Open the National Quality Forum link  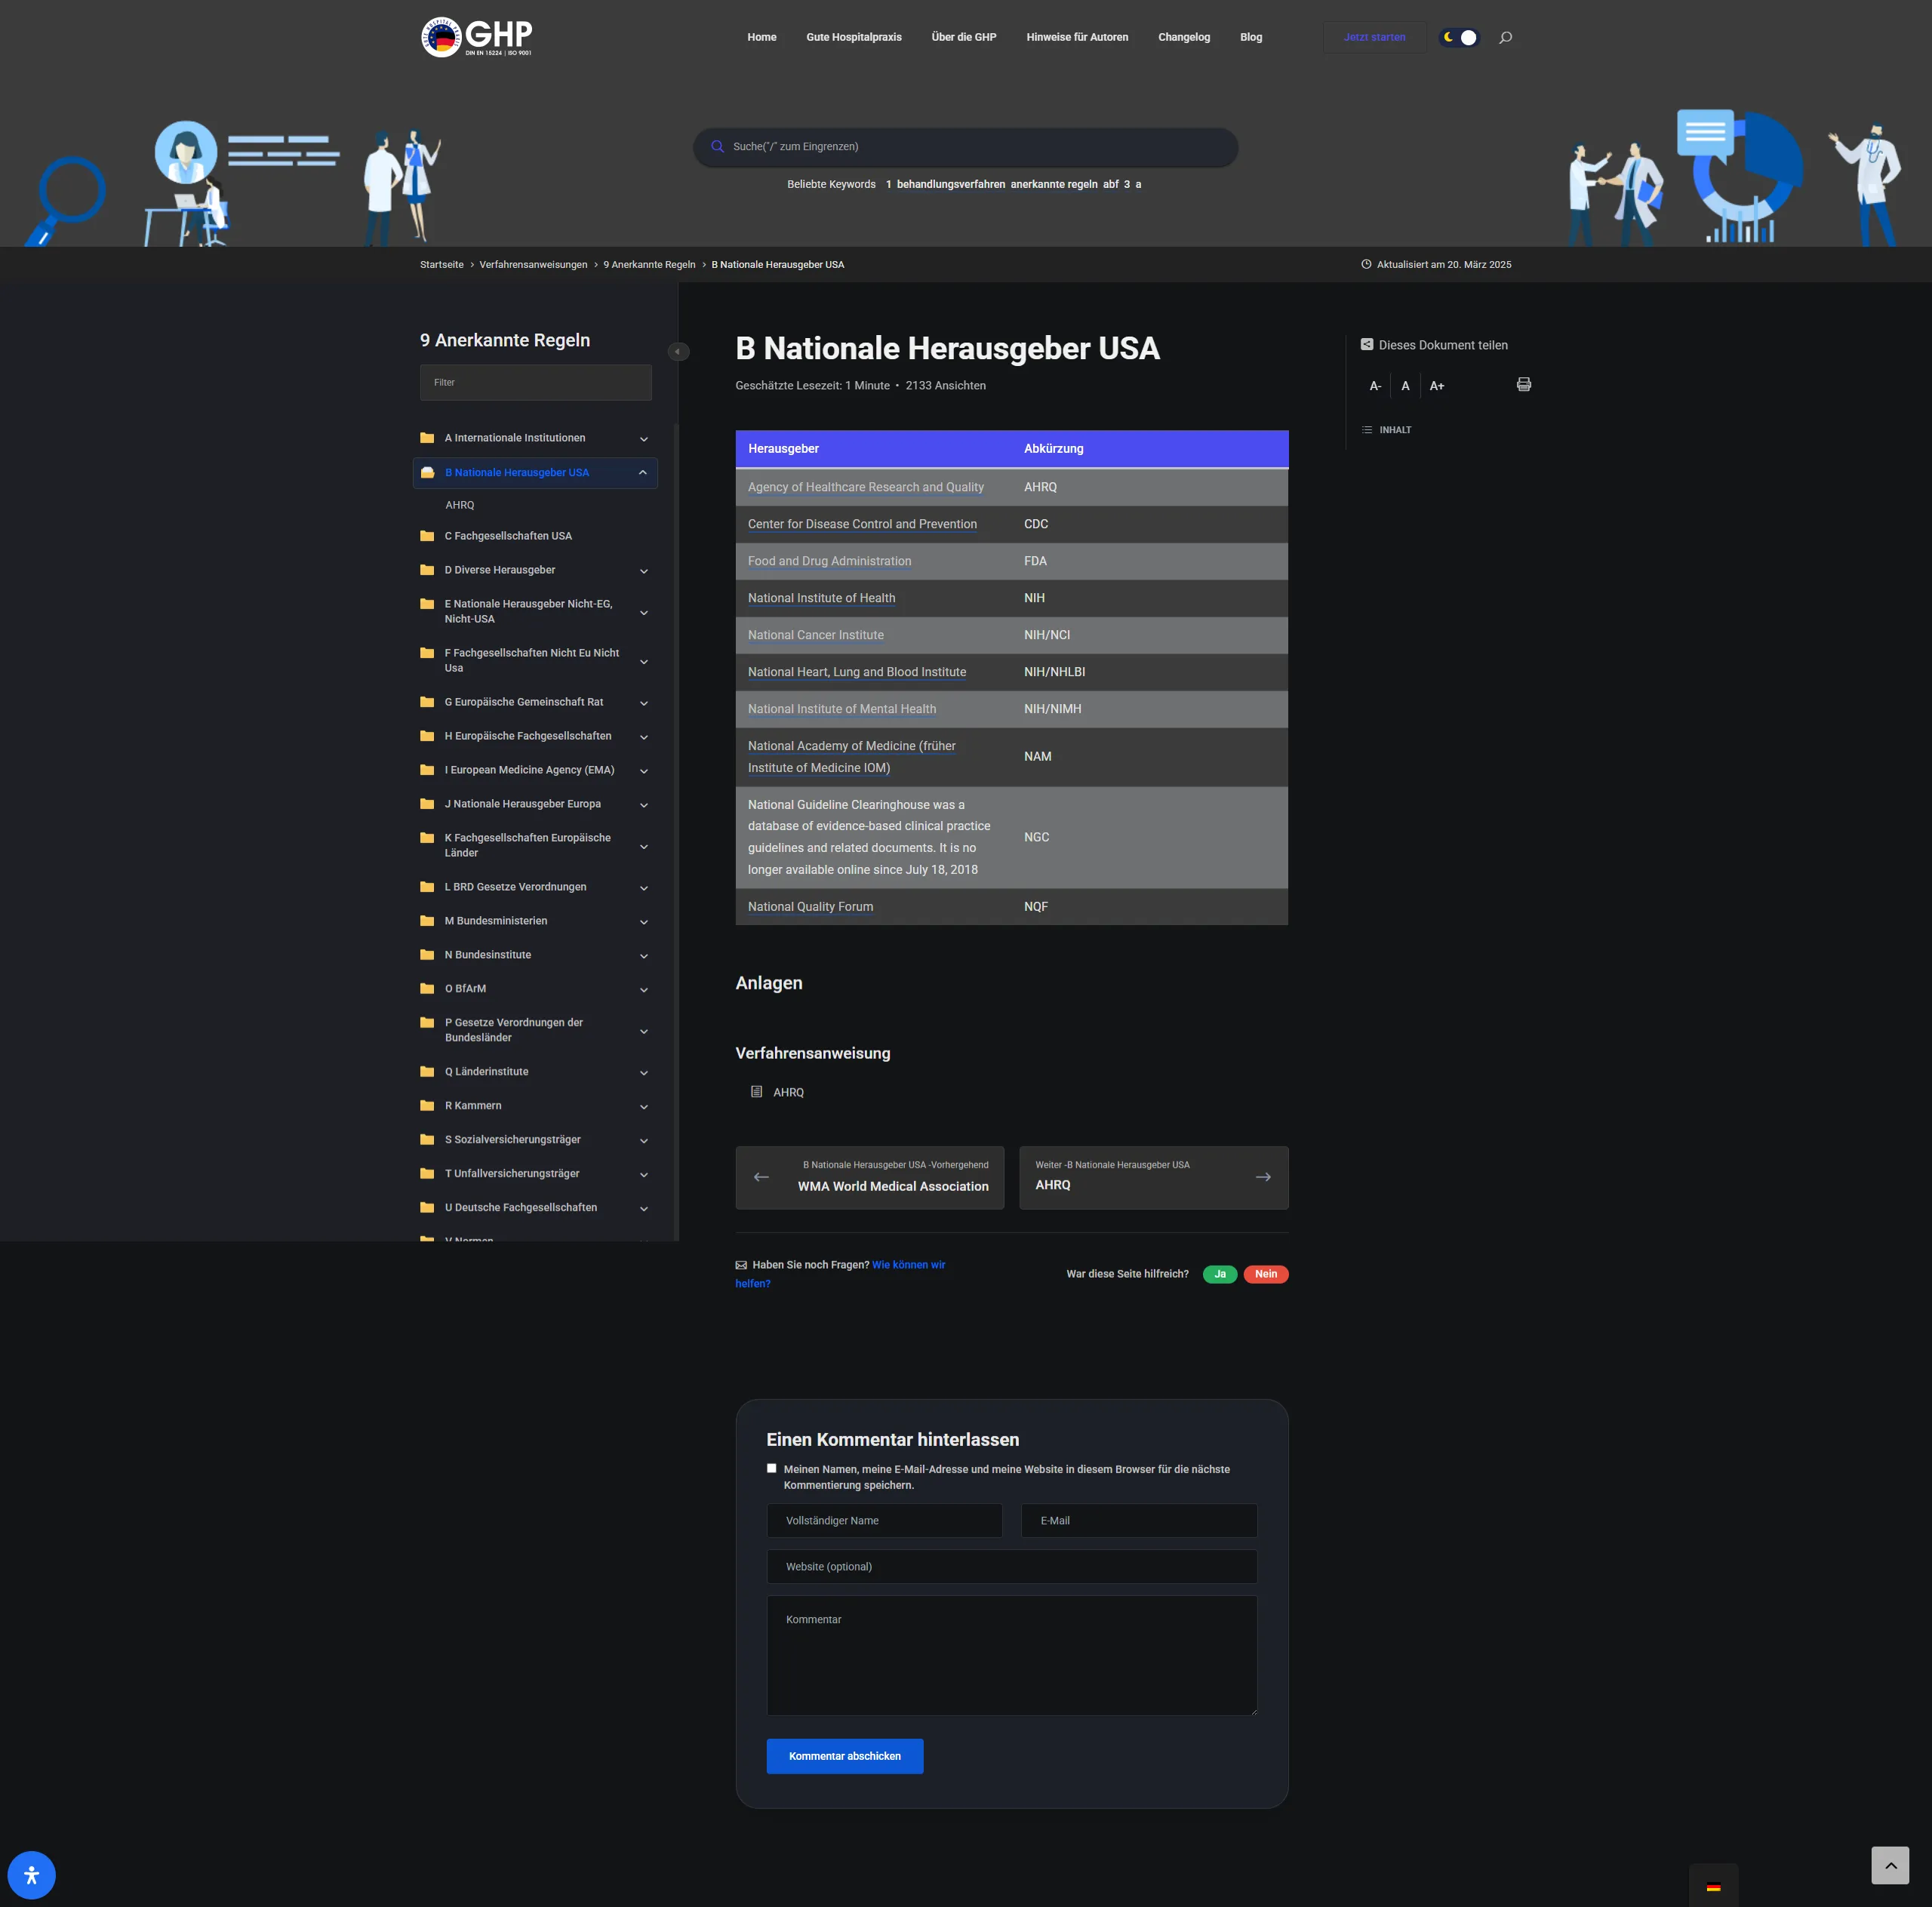[x=810, y=907]
